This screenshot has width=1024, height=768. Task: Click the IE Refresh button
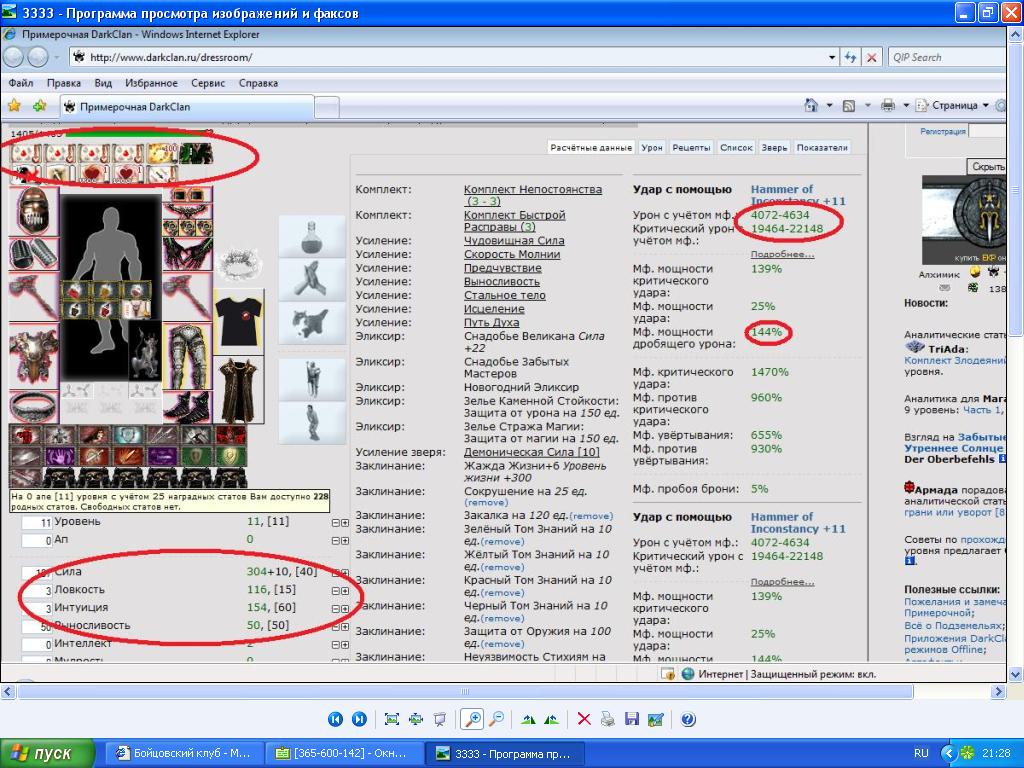(850, 57)
